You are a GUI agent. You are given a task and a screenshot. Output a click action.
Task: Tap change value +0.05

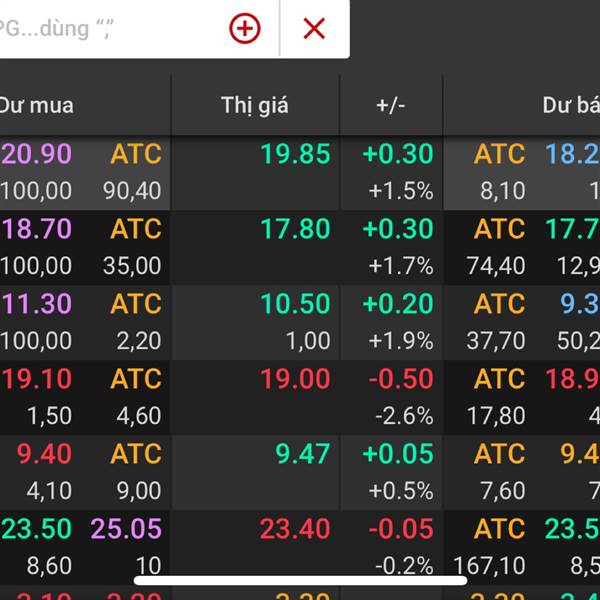[398, 454]
